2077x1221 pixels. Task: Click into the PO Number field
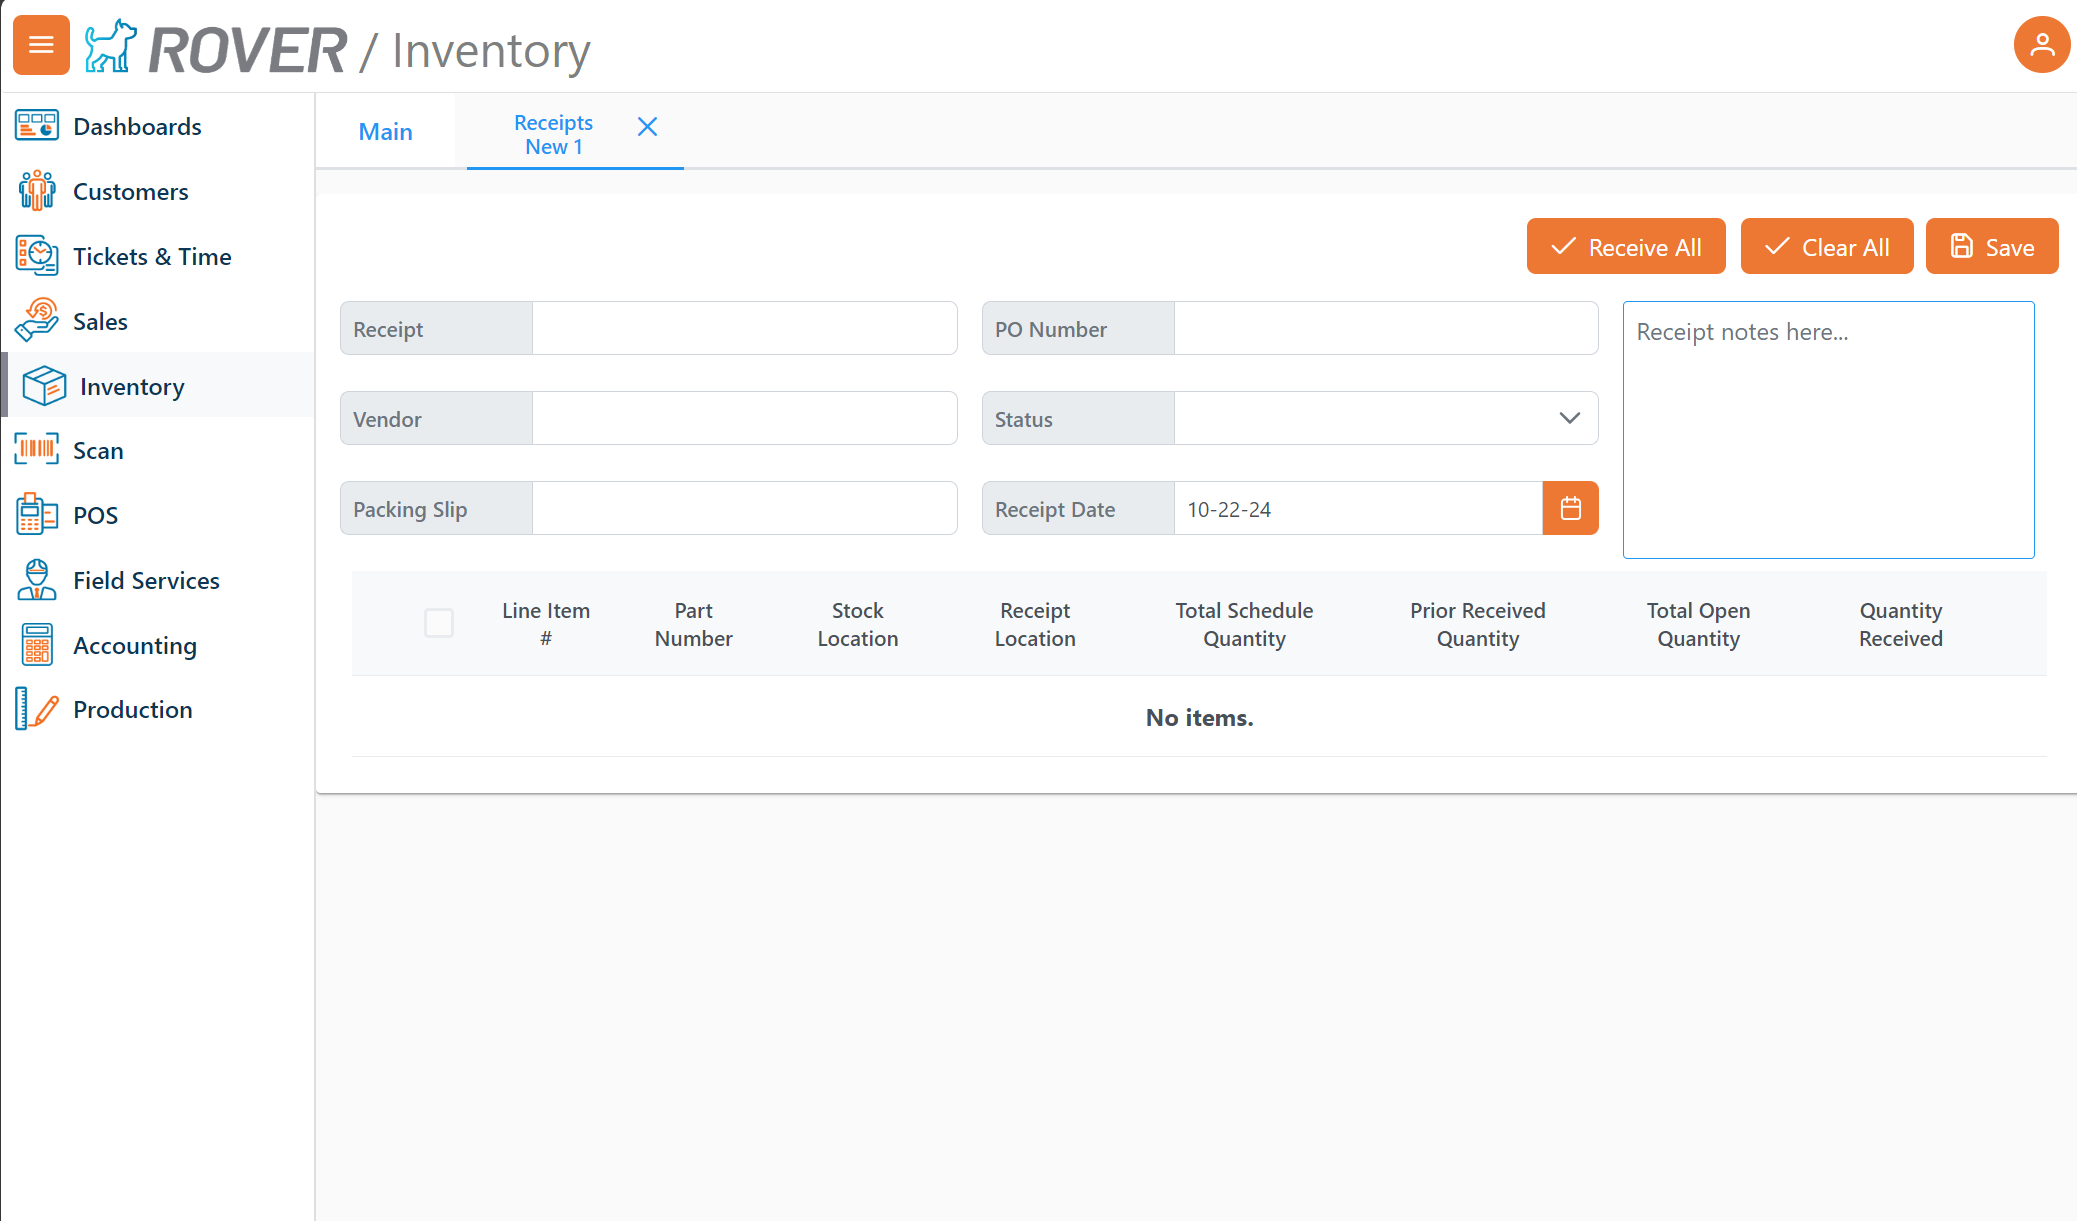pos(1385,328)
